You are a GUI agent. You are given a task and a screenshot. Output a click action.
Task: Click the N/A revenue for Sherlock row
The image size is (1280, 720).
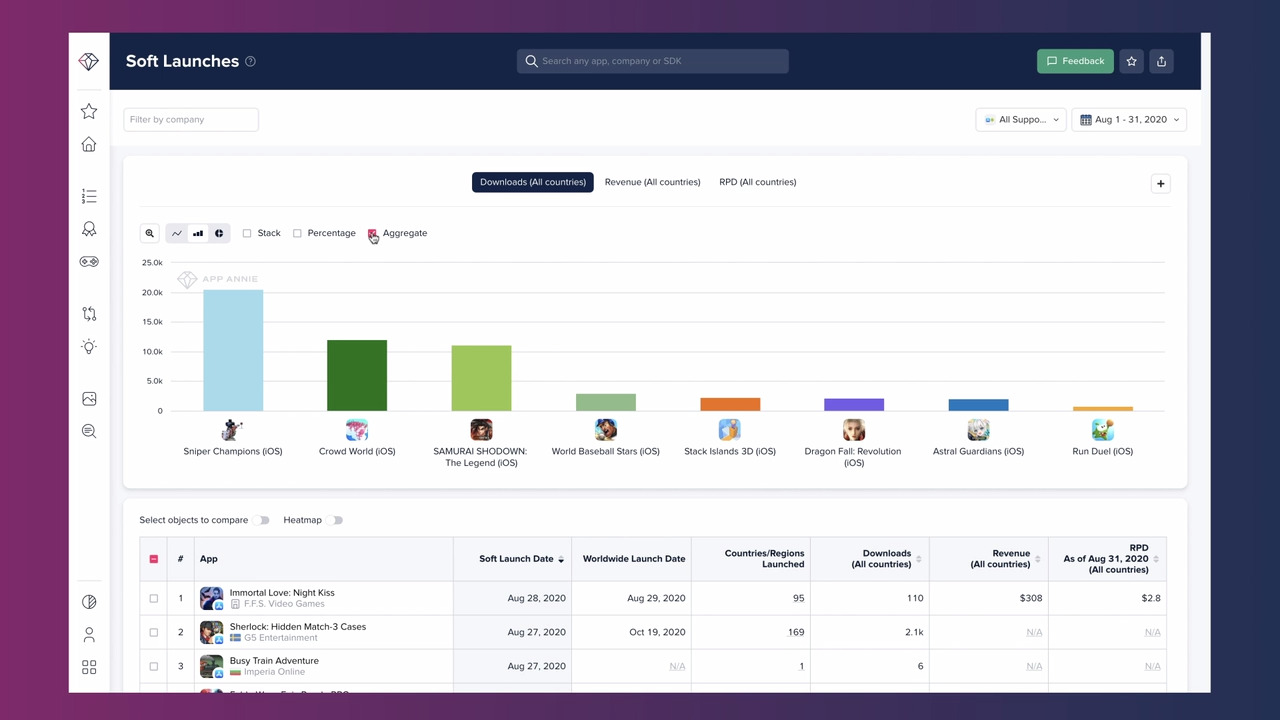click(x=1034, y=632)
